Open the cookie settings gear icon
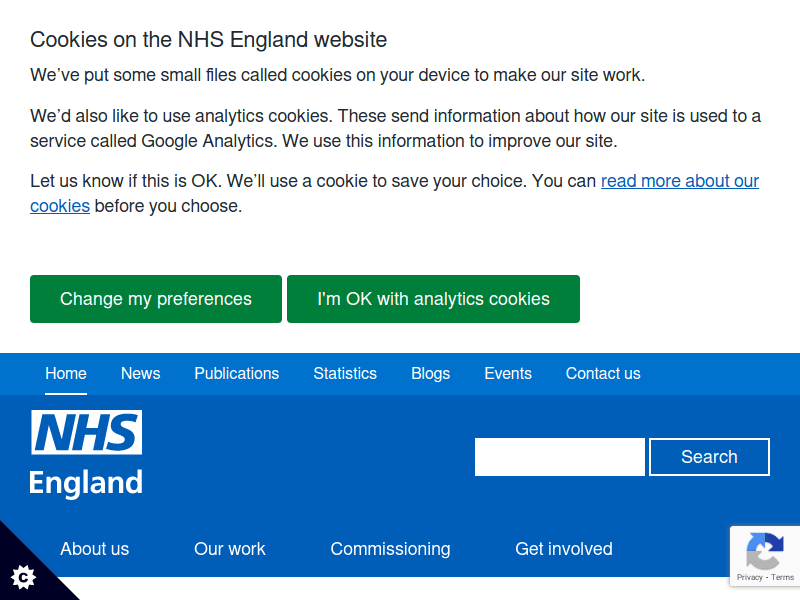The height and width of the screenshot is (600, 800). (23, 576)
